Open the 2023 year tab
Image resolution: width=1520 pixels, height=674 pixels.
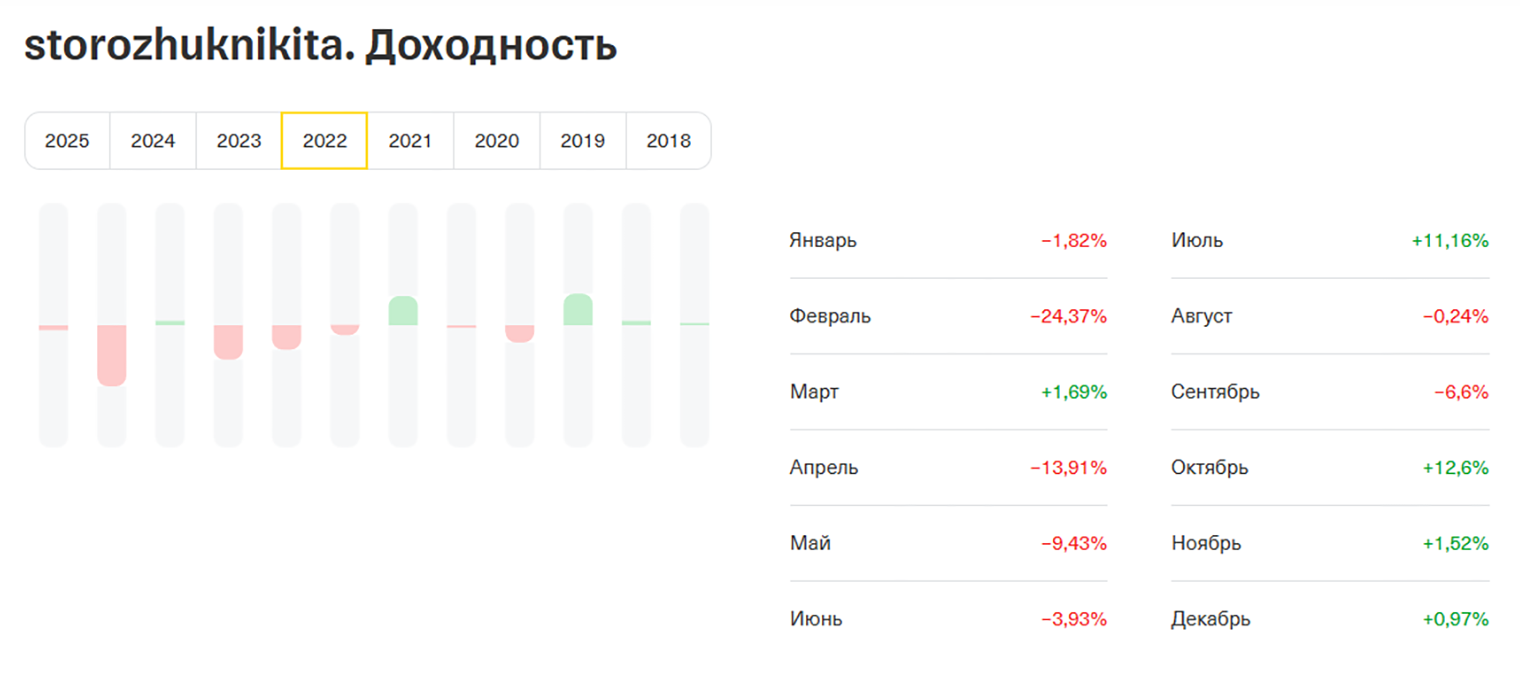tap(239, 141)
